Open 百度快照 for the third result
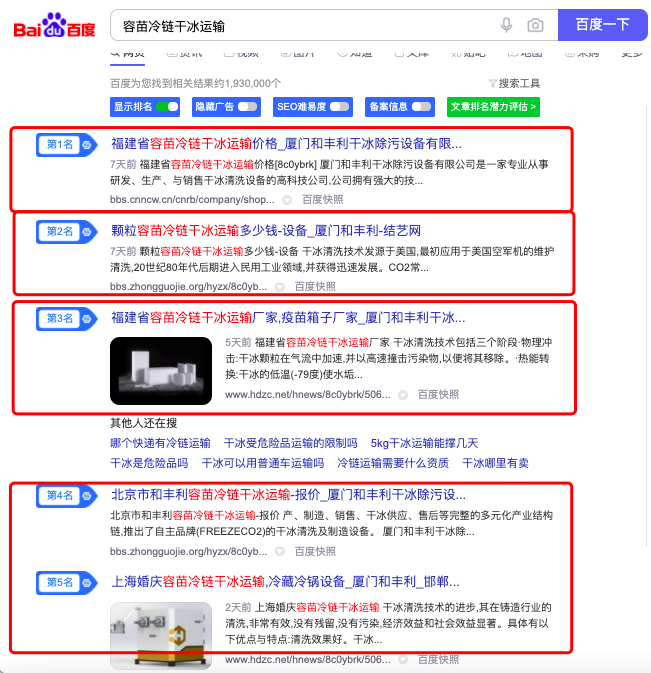Image resolution: width=651 pixels, height=673 pixels. pyautogui.click(x=439, y=394)
